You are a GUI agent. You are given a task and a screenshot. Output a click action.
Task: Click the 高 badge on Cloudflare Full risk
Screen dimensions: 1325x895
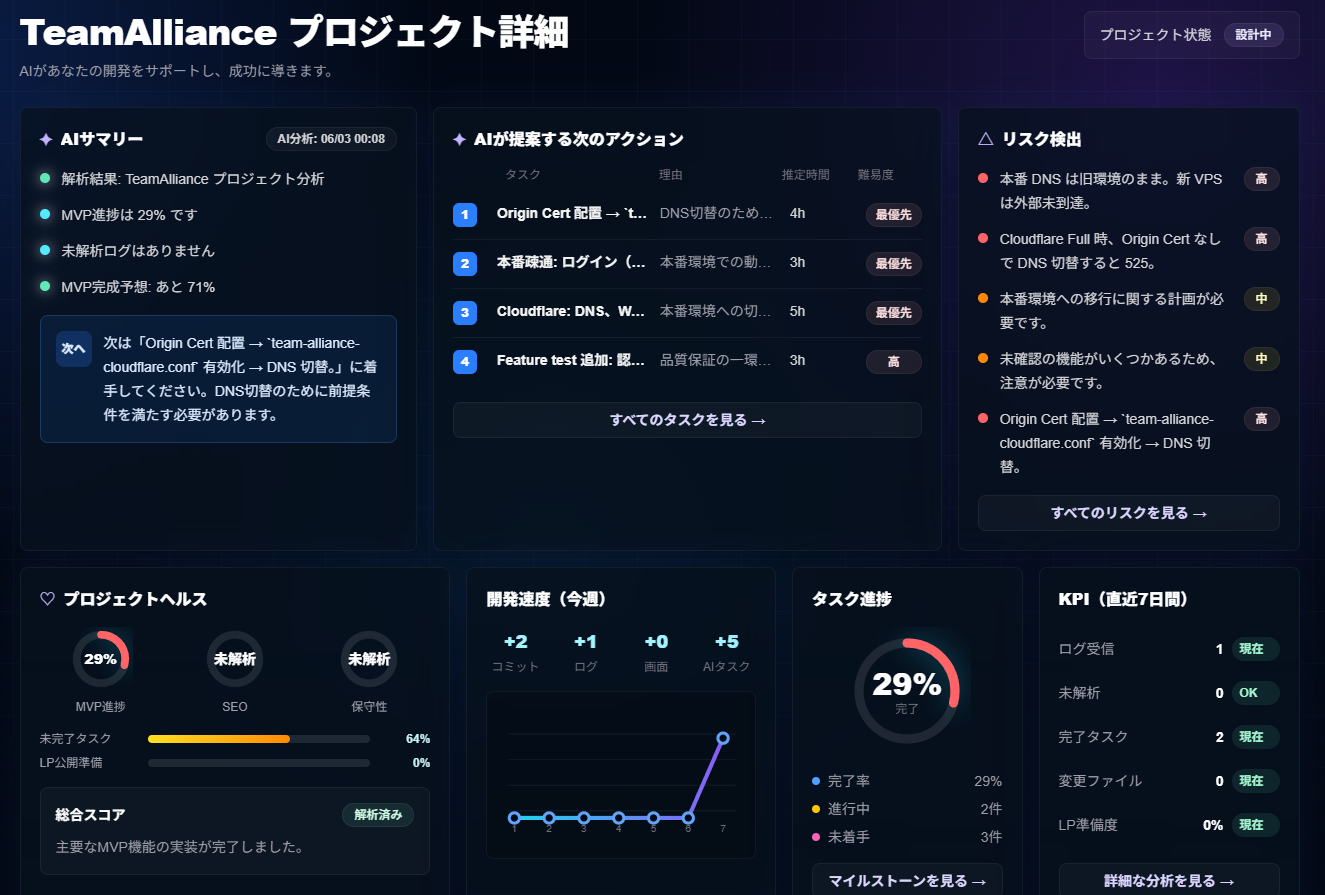point(1261,239)
